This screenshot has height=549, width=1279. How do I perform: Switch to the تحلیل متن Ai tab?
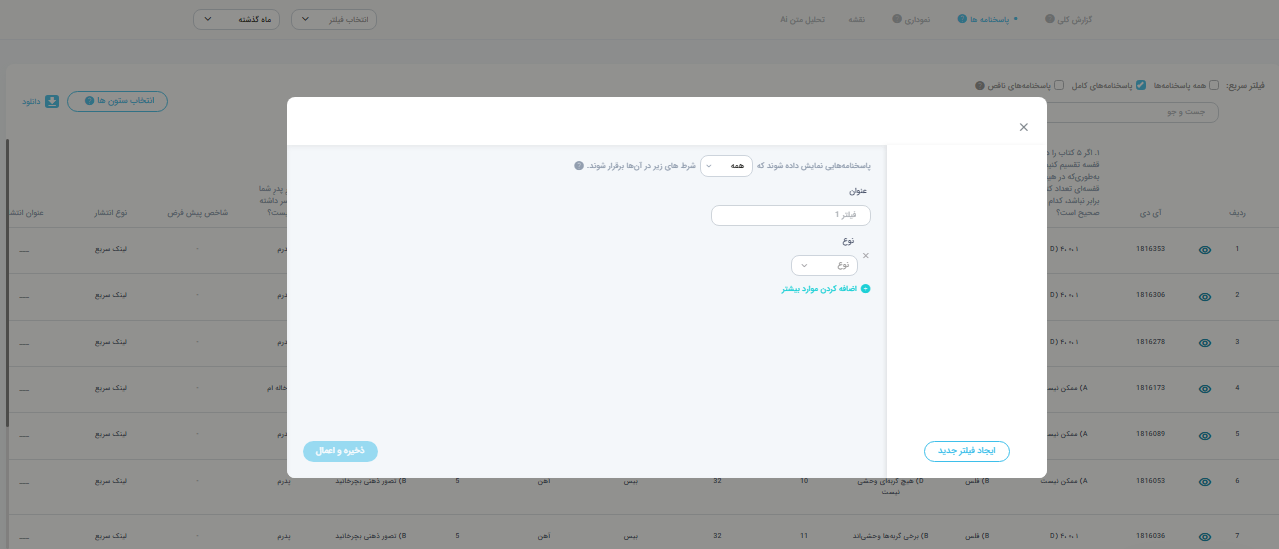[x=802, y=19]
